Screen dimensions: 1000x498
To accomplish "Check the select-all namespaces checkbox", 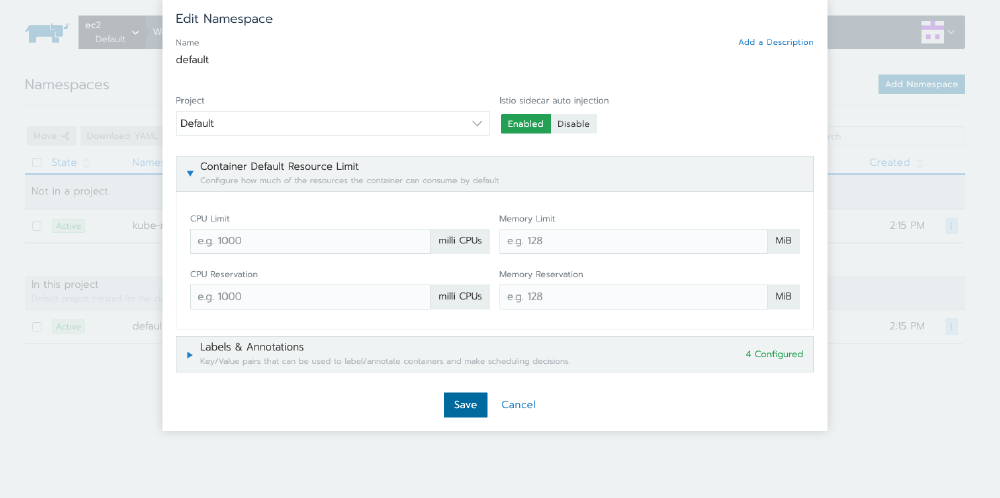I will (x=37, y=163).
